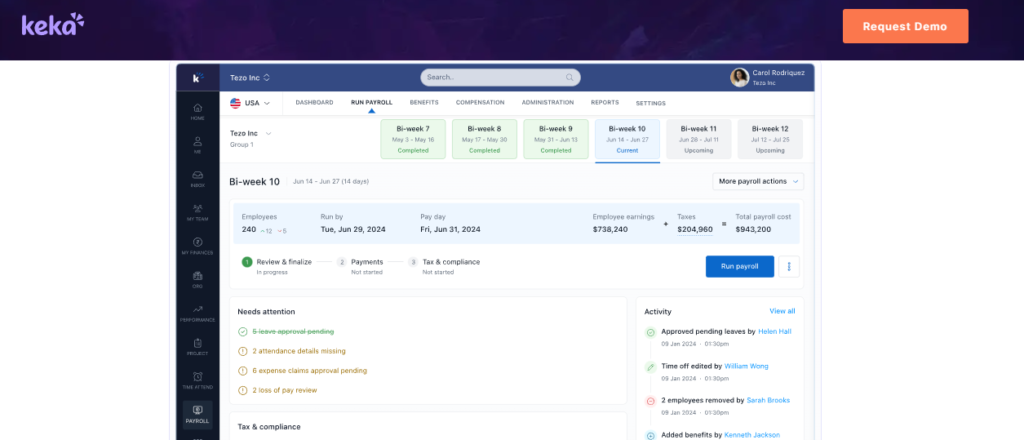
Task: Click the magnifier icon in search box
Action: pos(569,77)
